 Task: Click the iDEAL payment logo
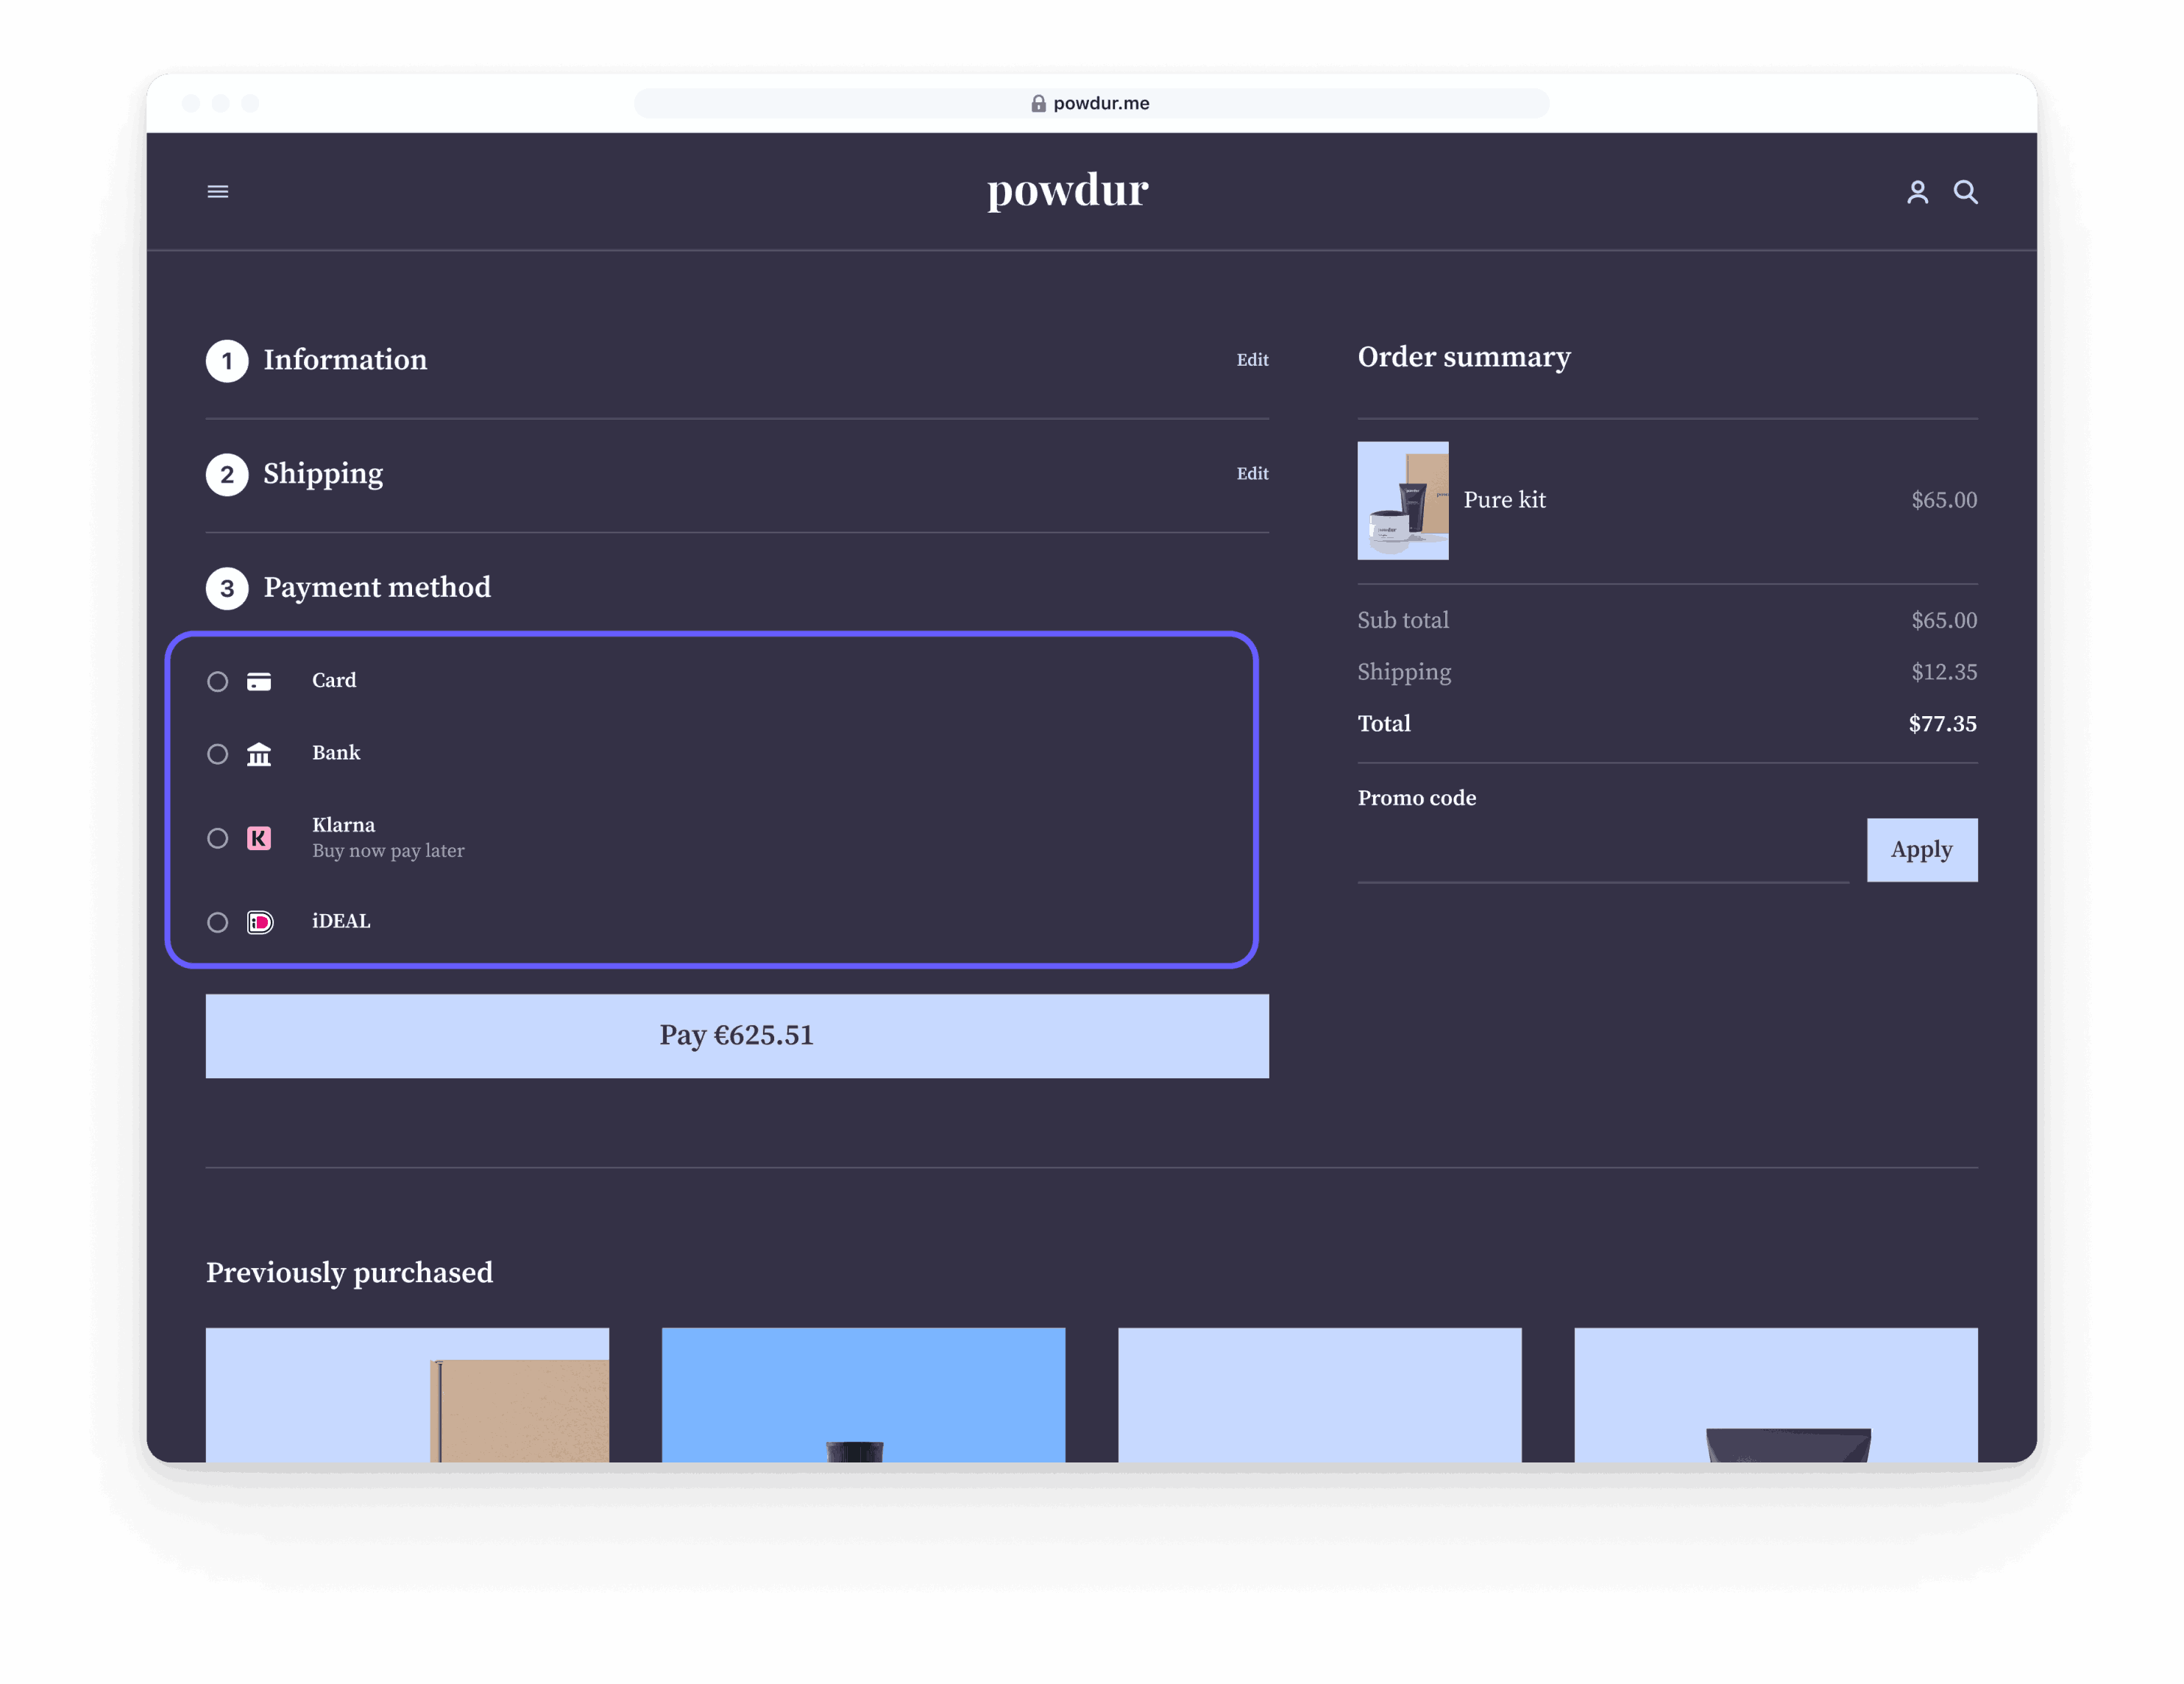click(259, 922)
